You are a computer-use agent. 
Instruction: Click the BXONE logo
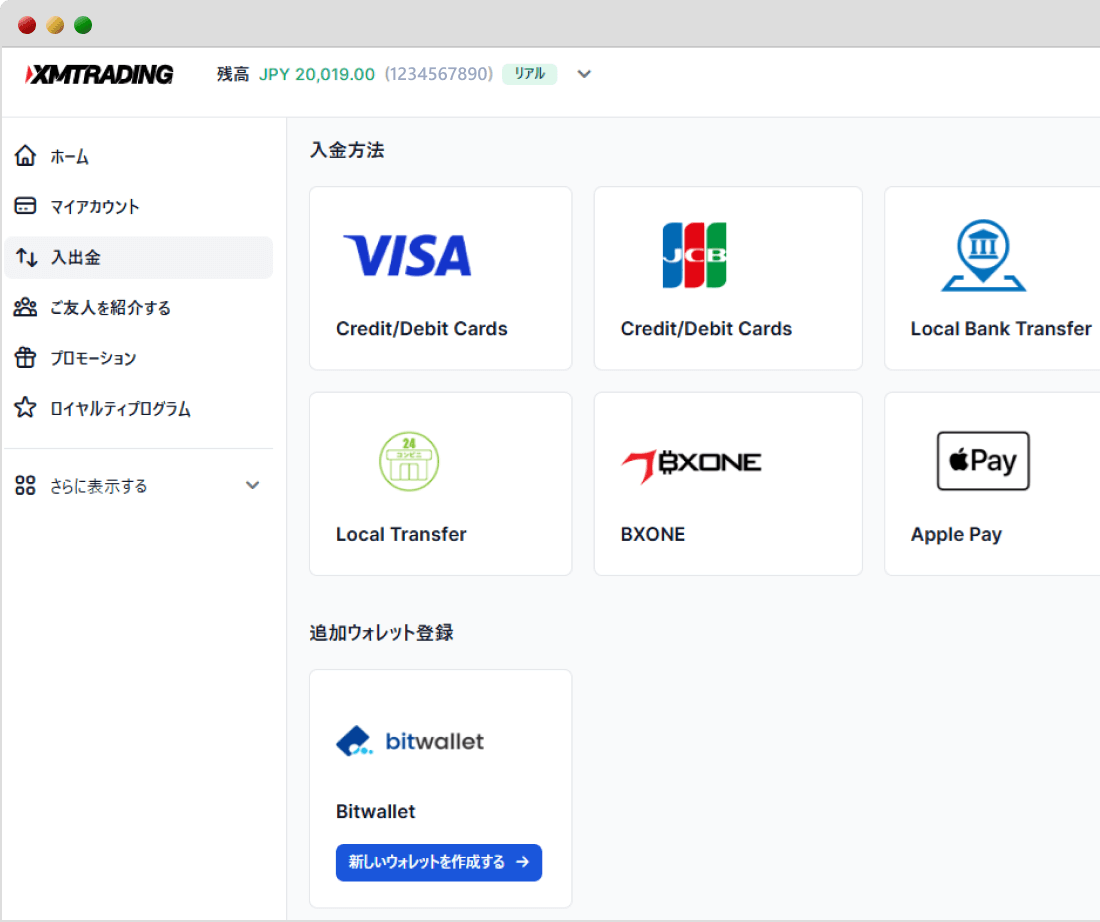691,465
